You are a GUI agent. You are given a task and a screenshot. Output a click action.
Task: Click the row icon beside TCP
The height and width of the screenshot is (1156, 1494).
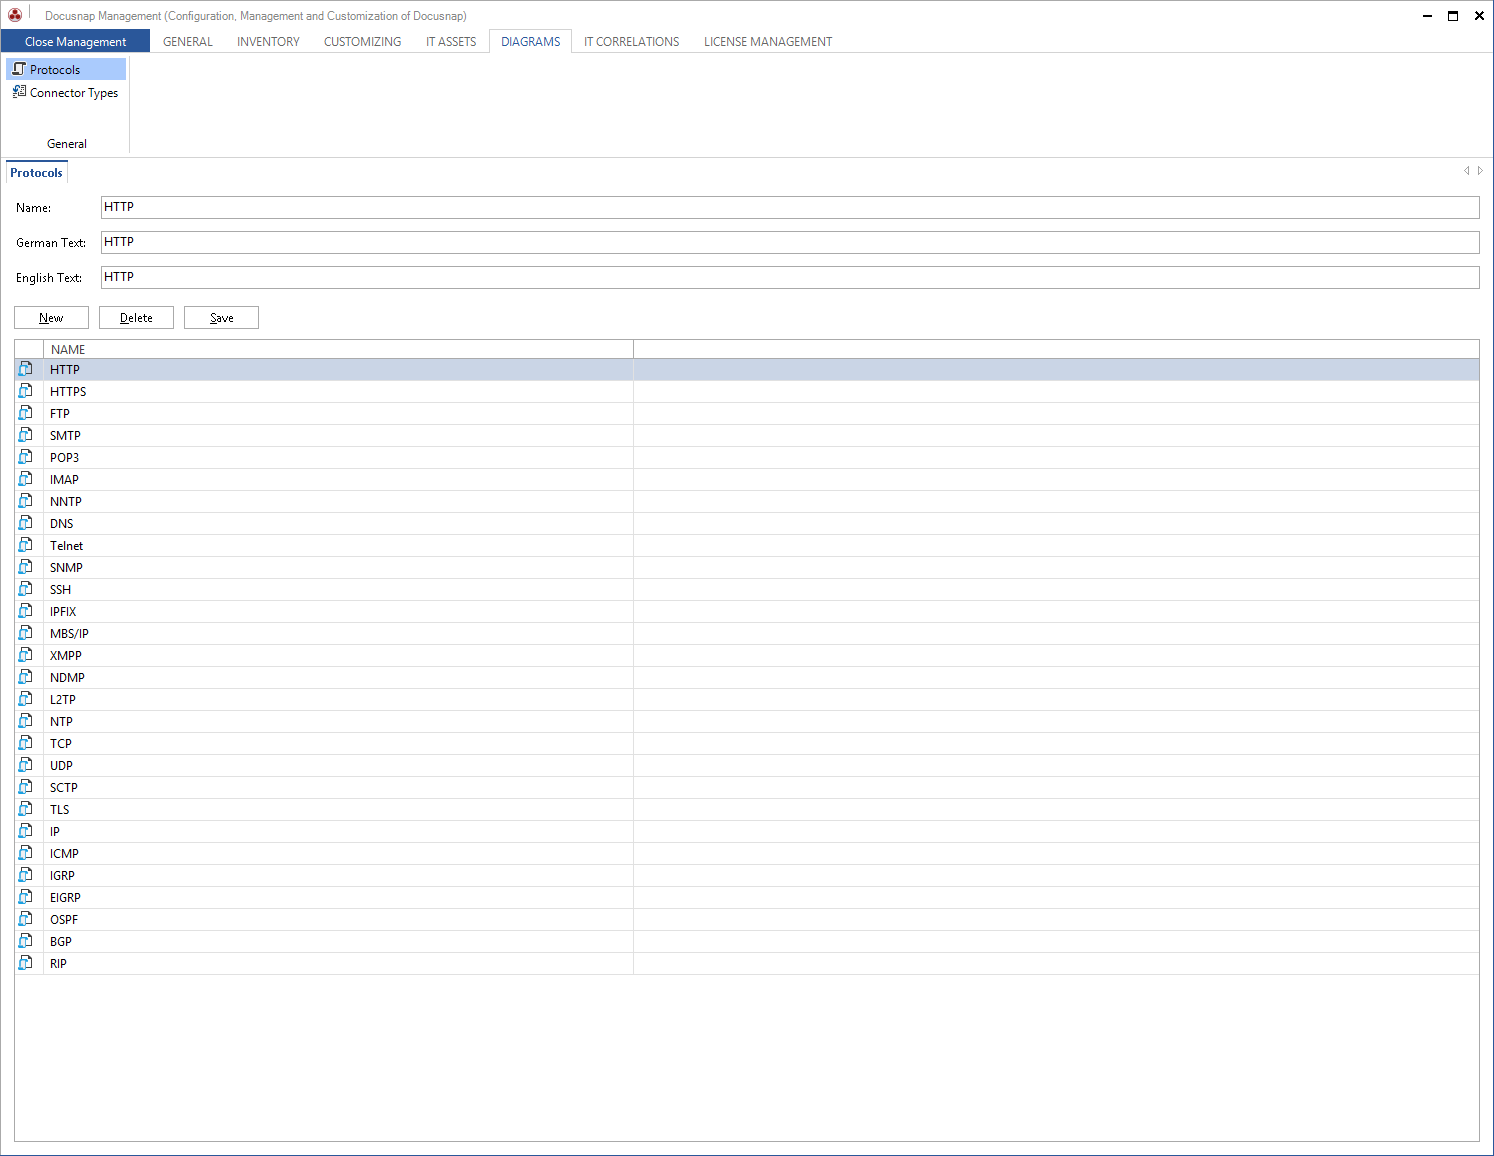click(x=26, y=743)
